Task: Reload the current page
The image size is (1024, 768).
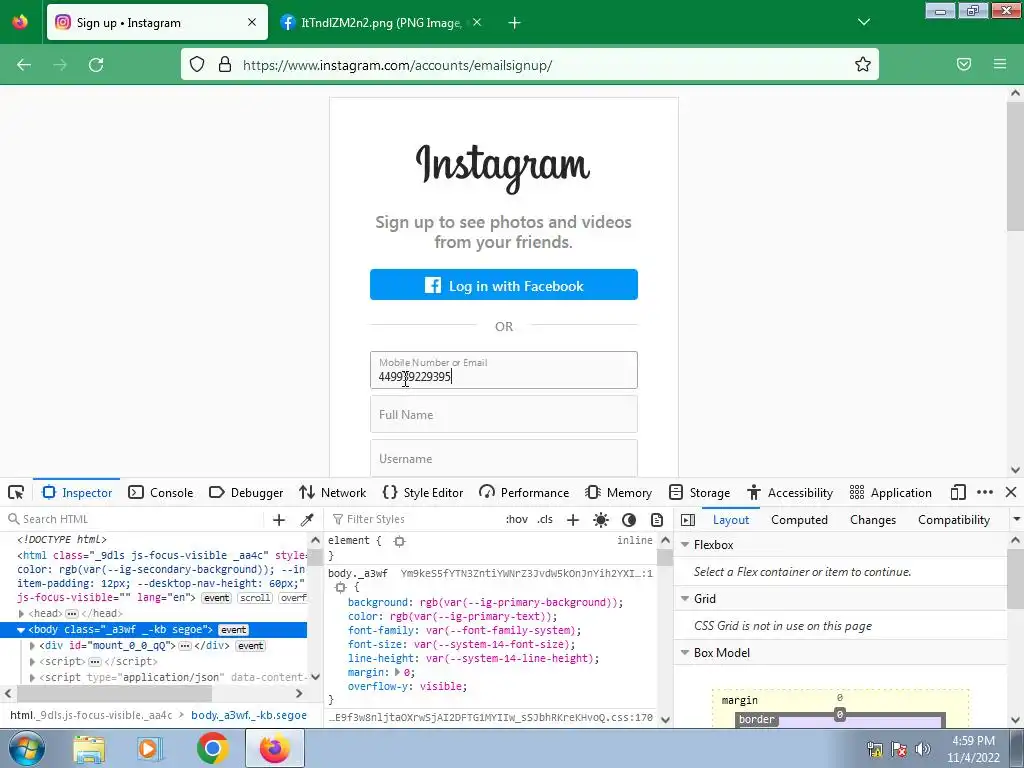Action: click(96, 65)
